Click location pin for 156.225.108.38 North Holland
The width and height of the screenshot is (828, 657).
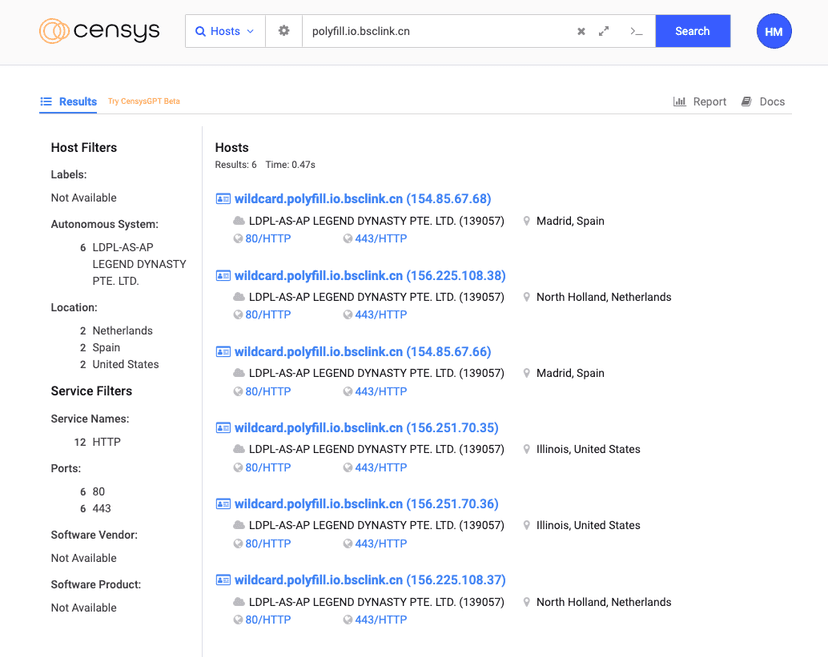pos(526,297)
